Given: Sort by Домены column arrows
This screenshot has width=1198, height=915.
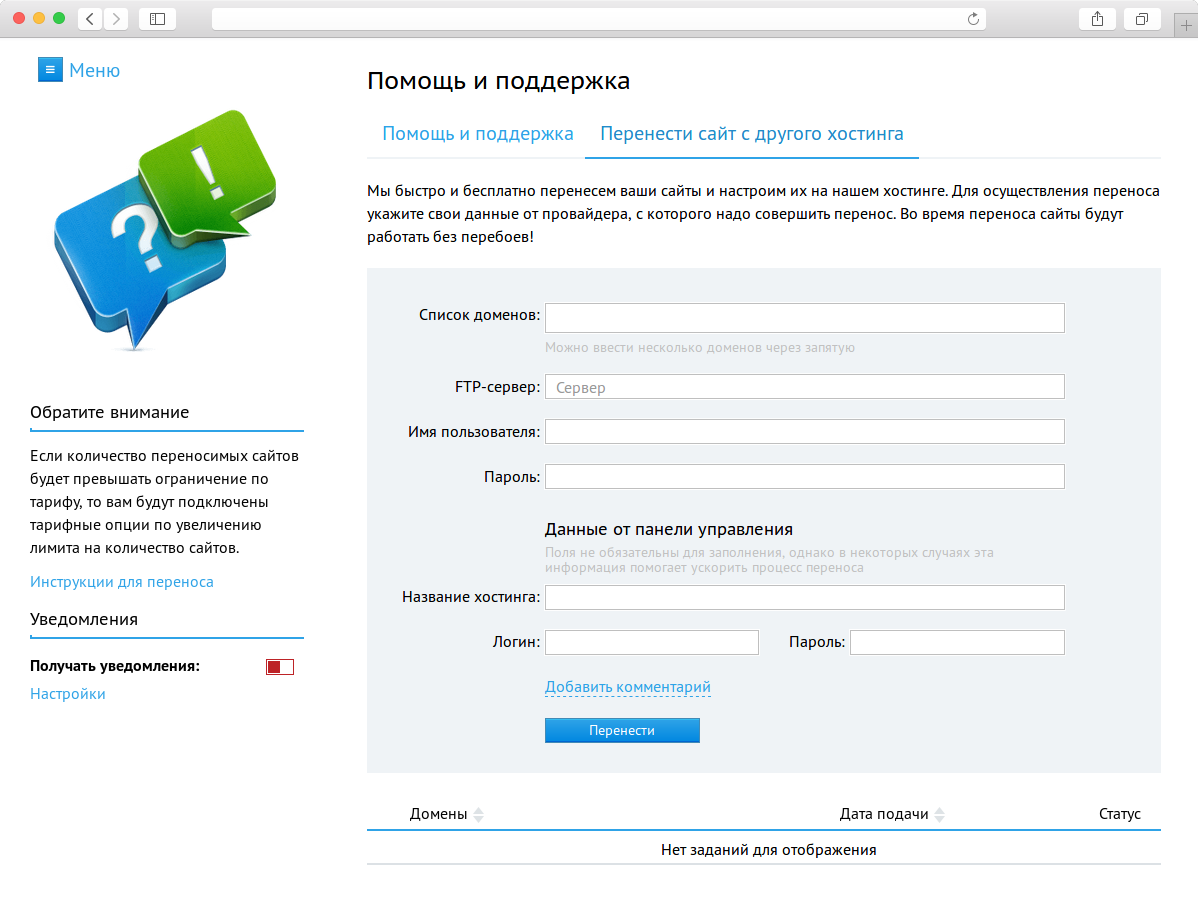Looking at the screenshot, I should click(x=478, y=814).
